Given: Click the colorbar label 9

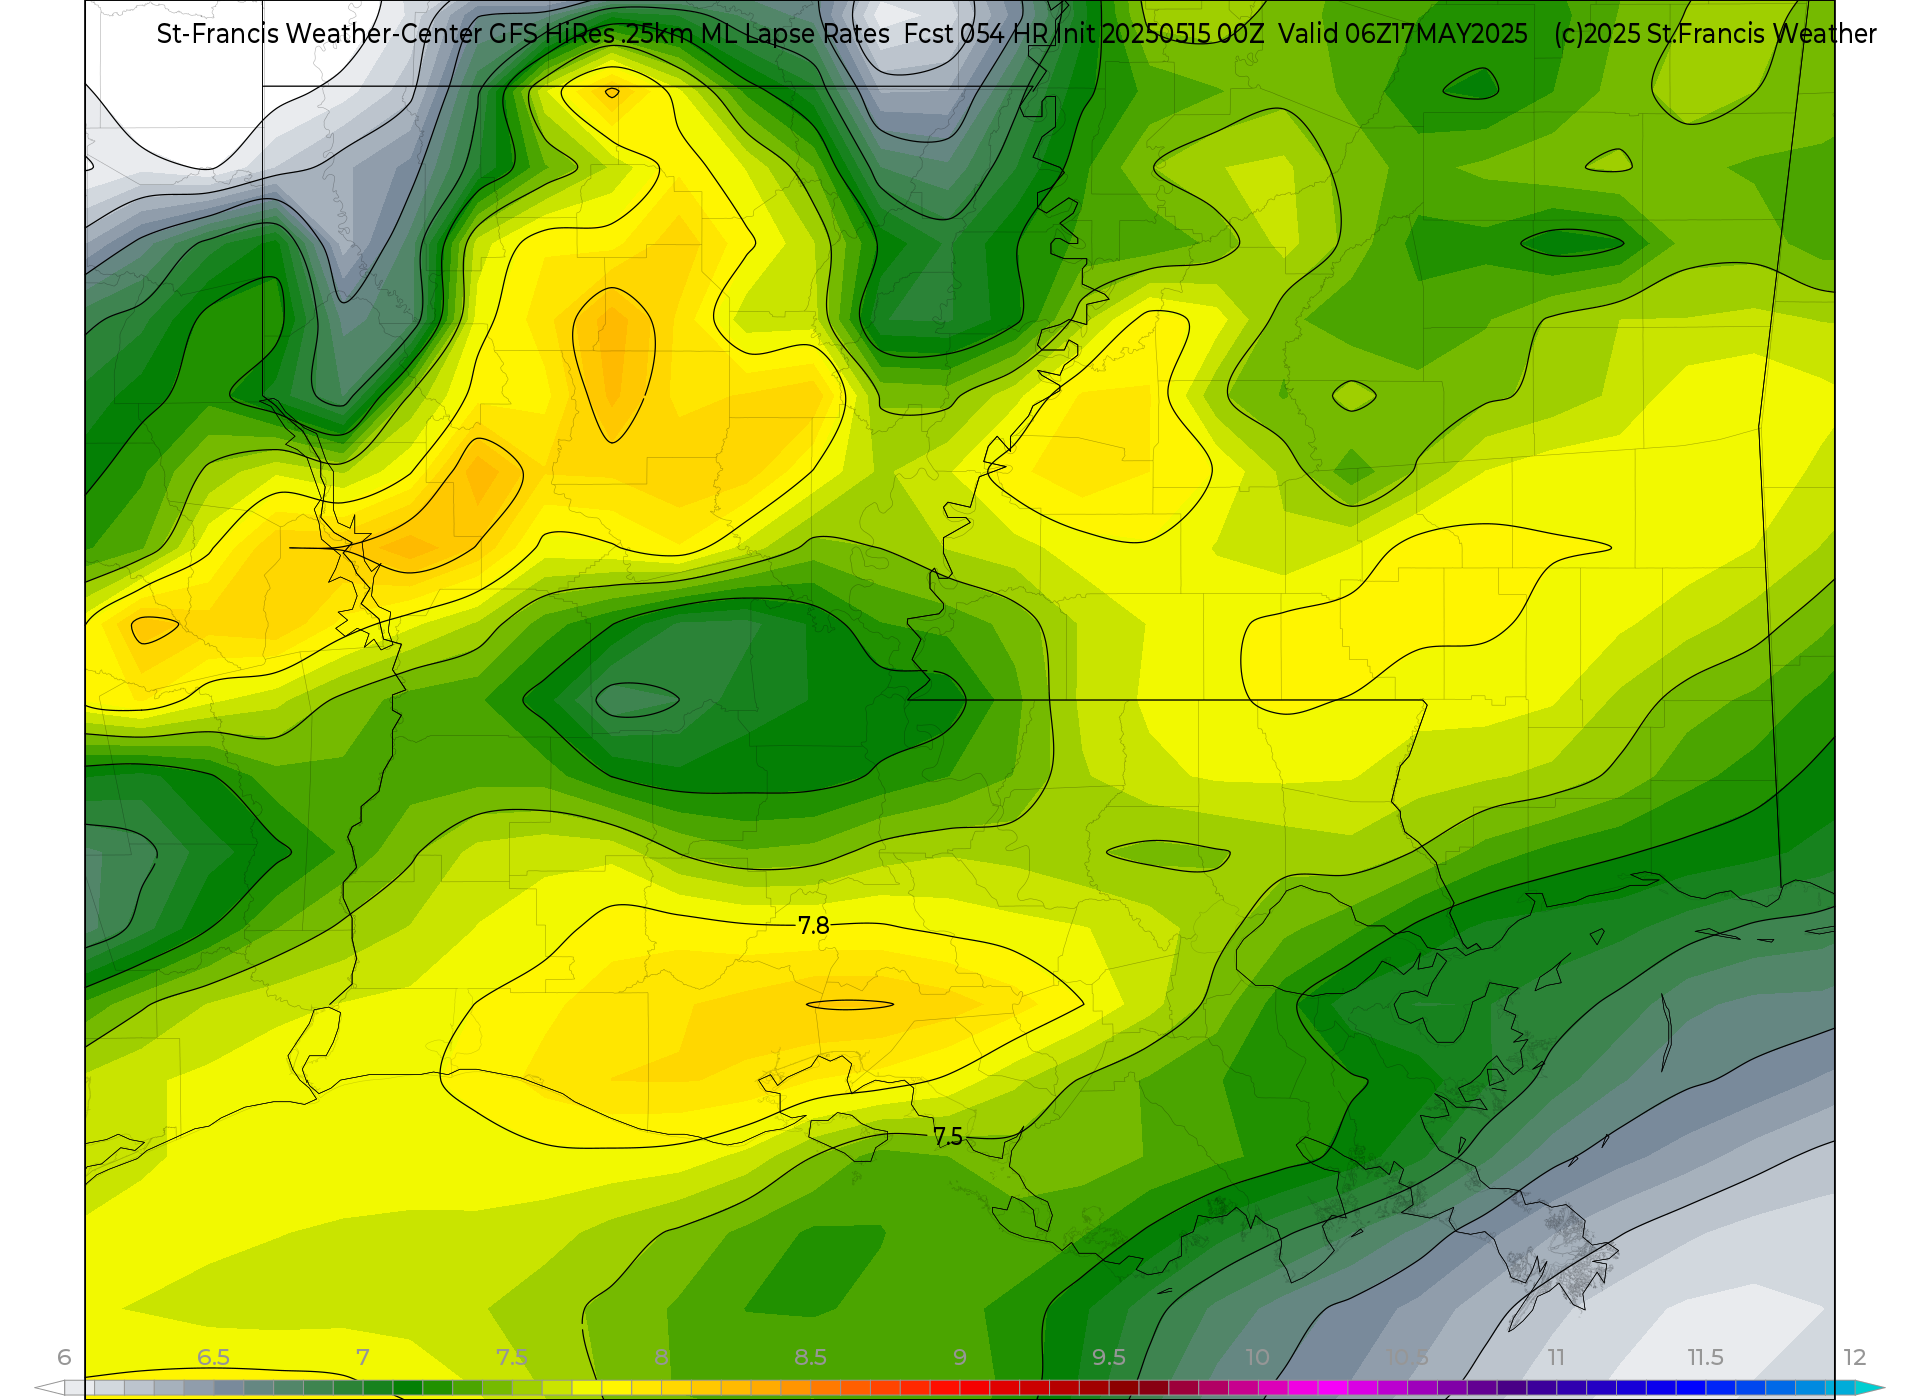Looking at the screenshot, I should coord(960,1357).
